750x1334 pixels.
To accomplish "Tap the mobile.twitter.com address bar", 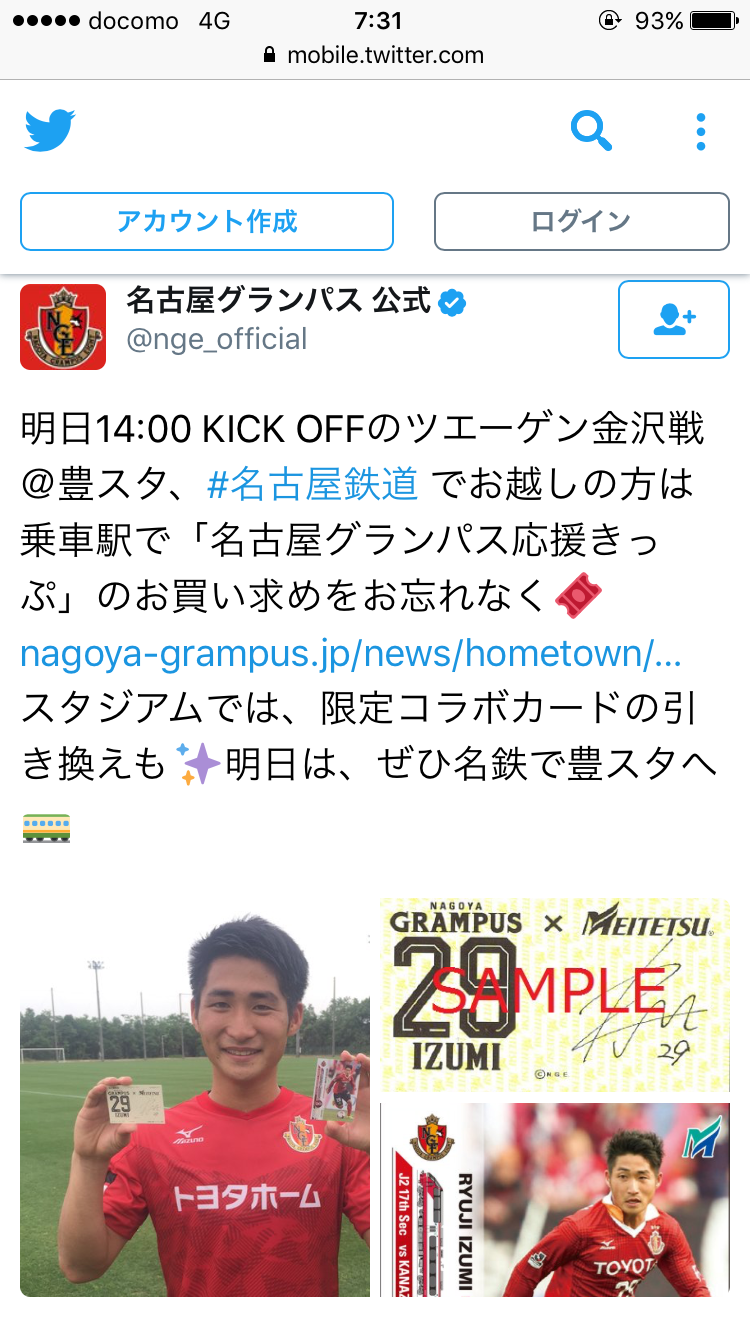I will tap(375, 55).
